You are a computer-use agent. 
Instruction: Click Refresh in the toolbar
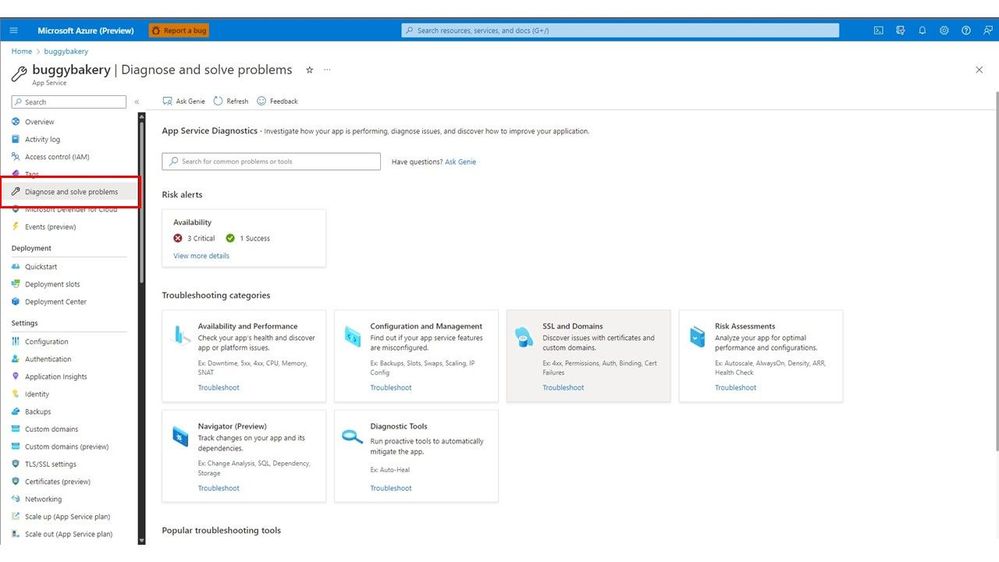point(231,101)
